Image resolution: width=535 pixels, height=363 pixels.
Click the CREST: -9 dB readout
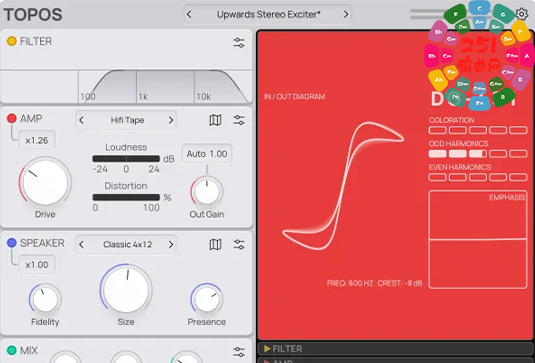(400, 283)
